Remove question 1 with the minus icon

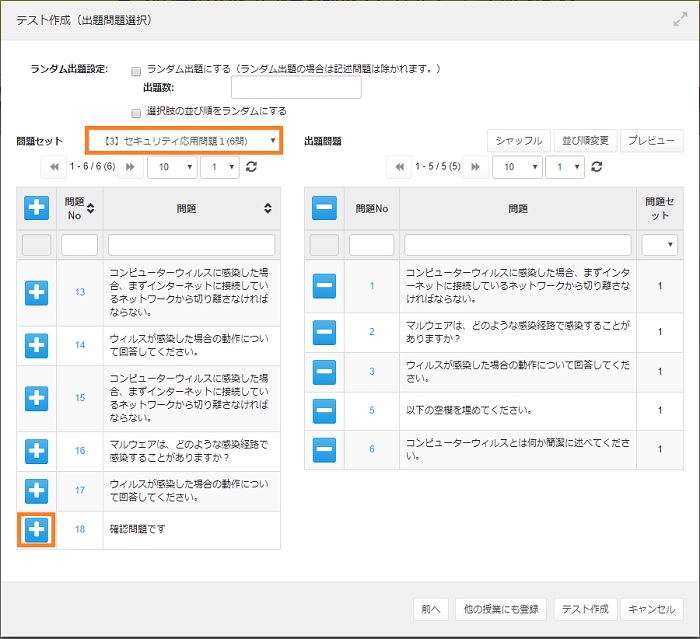coord(324,286)
